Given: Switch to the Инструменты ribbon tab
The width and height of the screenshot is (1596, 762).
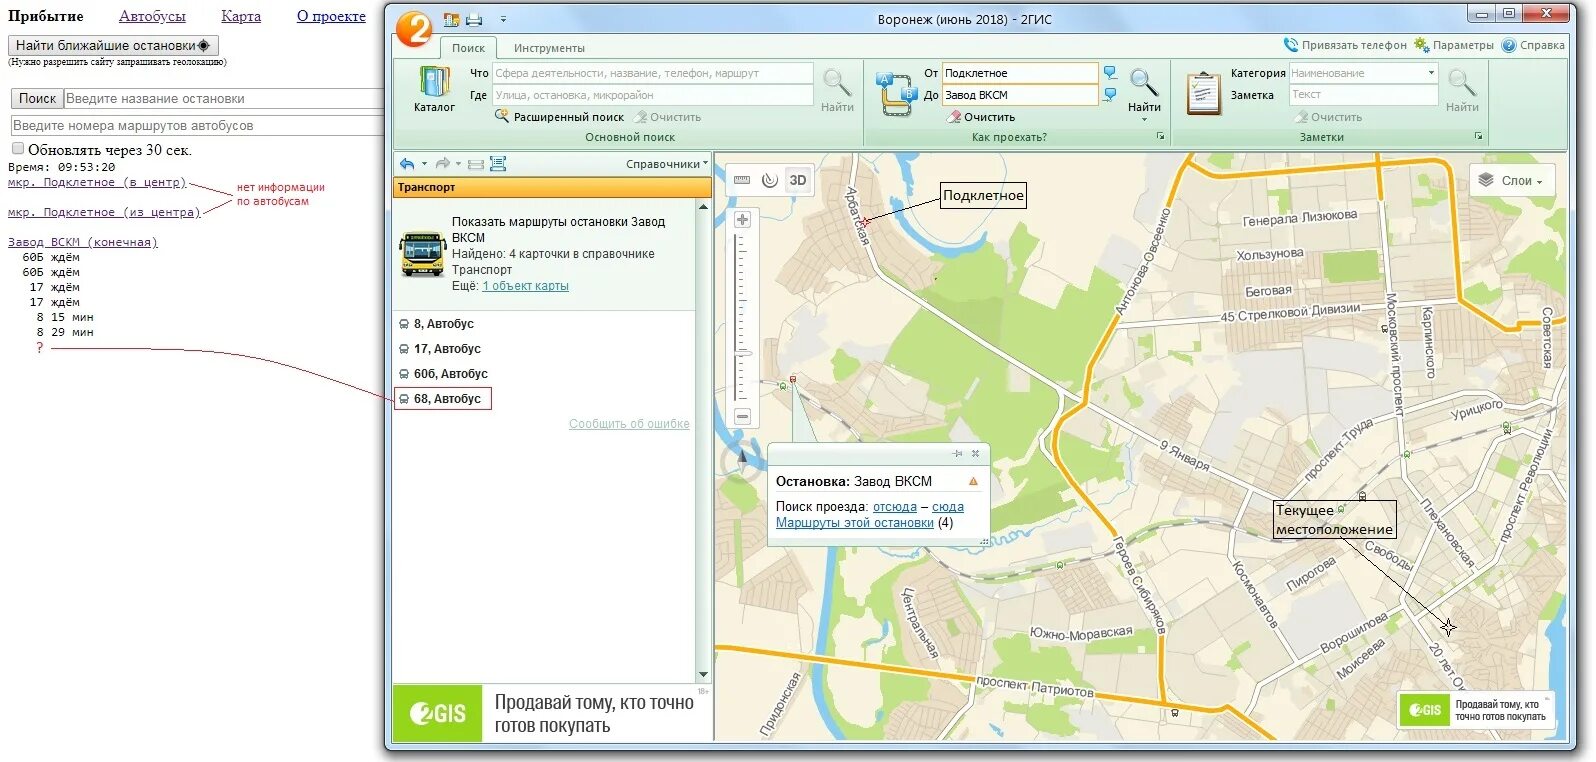Looking at the screenshot, I should coord(549,48).
